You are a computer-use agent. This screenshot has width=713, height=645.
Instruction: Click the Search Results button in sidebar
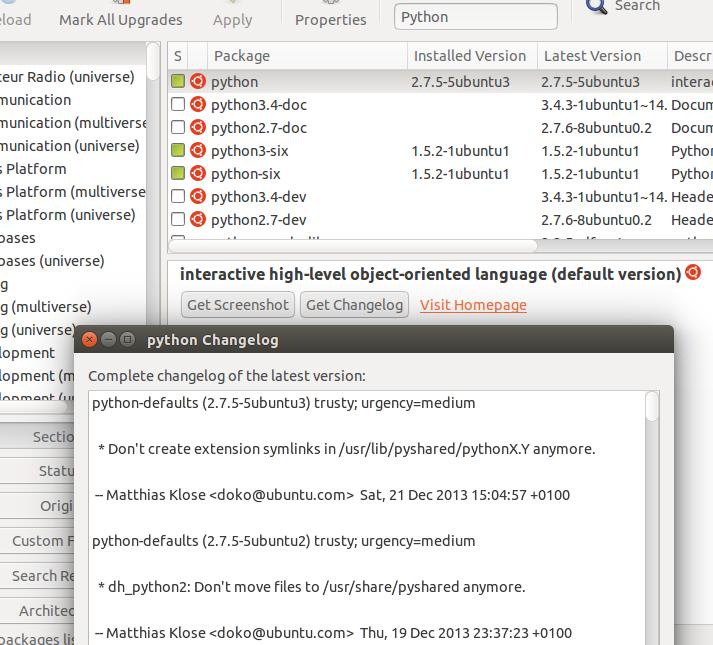click(37, 575)
